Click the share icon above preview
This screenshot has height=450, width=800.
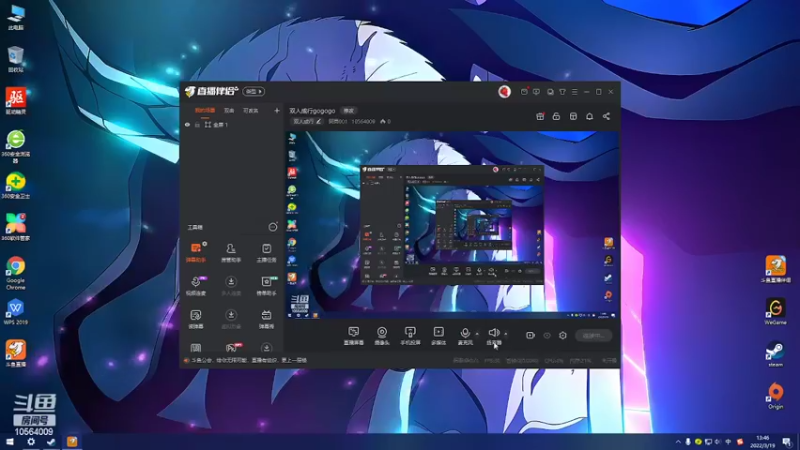606,116
